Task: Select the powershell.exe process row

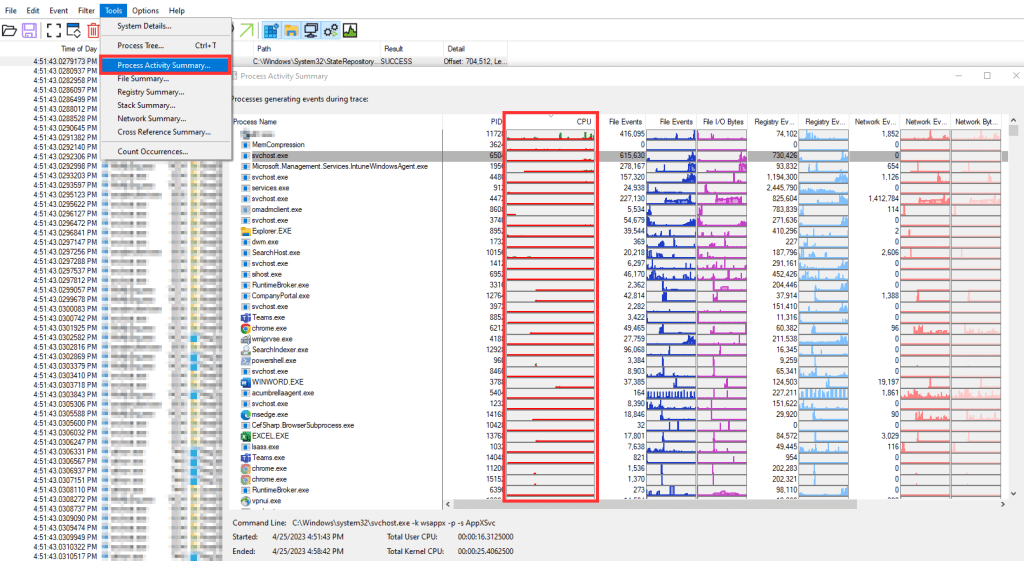Action: pyautogui.click(x=278, y=360)
